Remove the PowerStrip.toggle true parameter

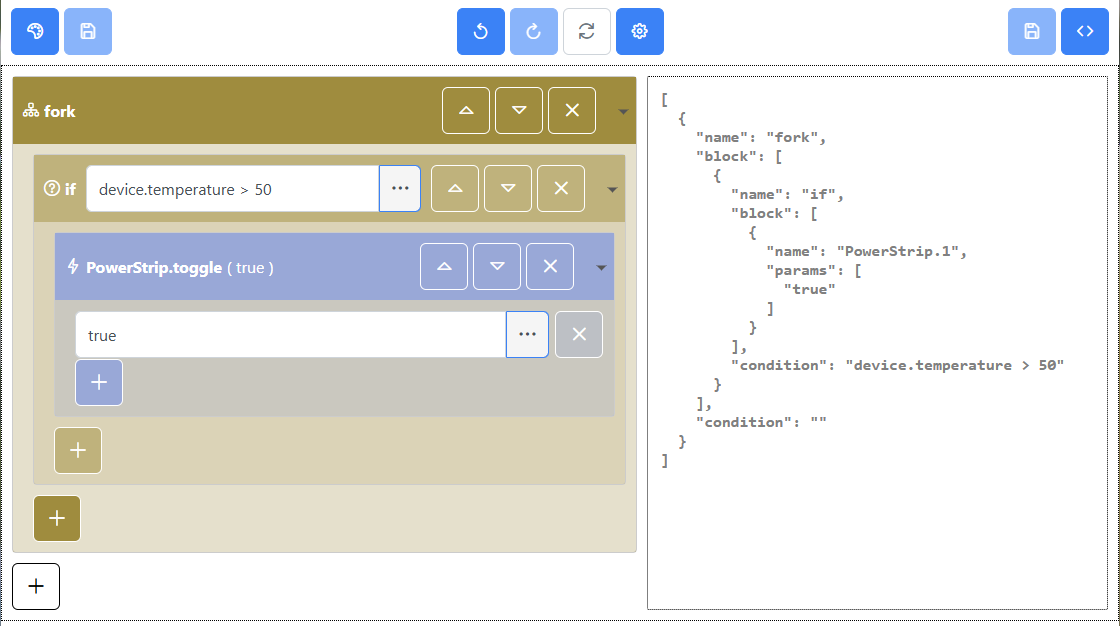click(x=579, y=334)
